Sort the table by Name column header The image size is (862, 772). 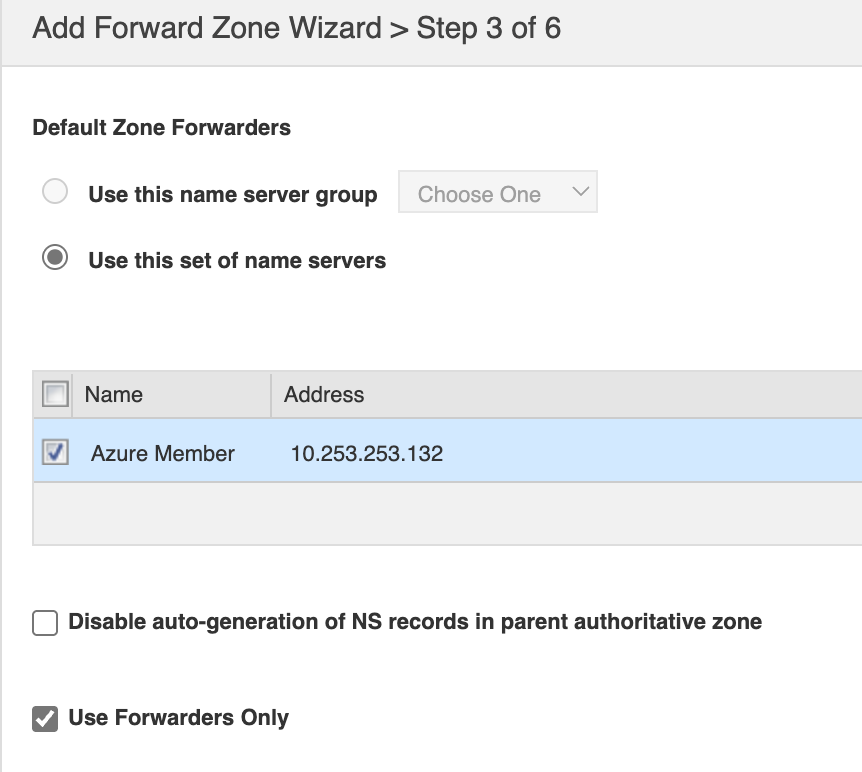pyautogui.click(x=114, y=394)
